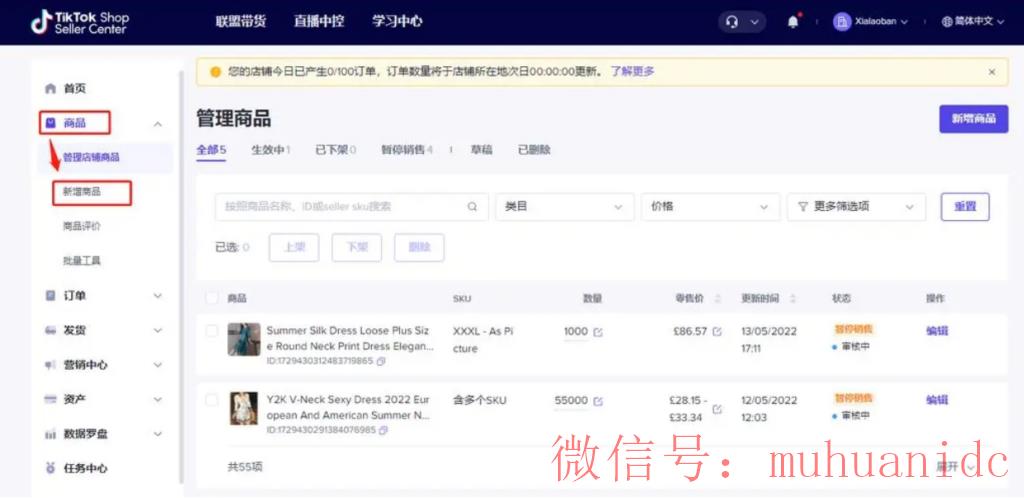Check the Summer Silk Dress row checkbox
The width and height of the screenshot is (1024, 498).
click(211, 331)
